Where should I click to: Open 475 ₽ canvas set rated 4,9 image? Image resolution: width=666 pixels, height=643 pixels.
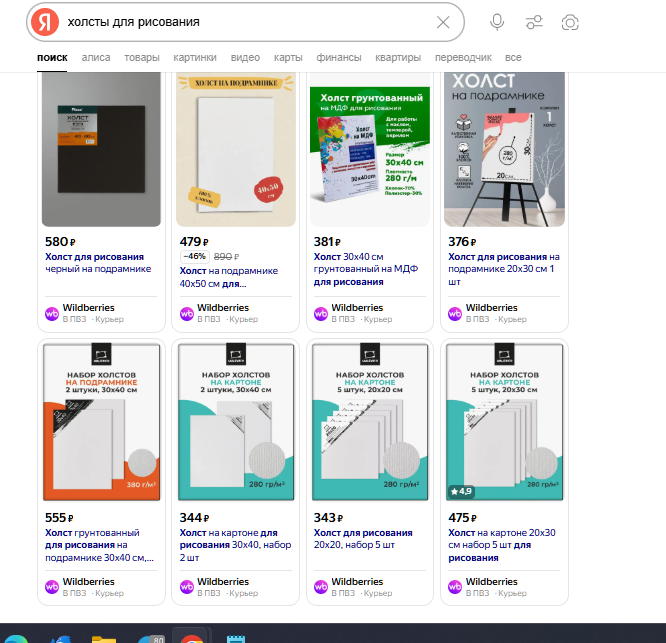tap(503, 421)
